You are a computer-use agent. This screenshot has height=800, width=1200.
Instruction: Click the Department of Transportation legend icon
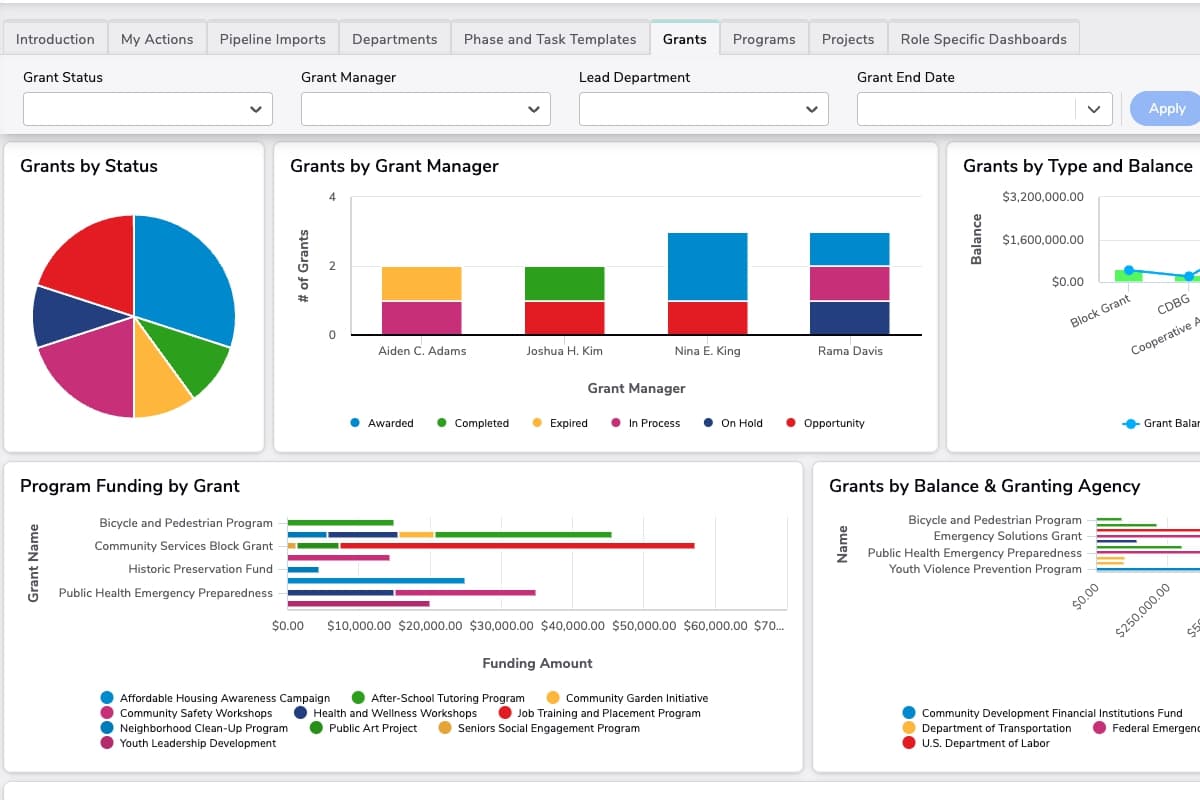point(909,728)
